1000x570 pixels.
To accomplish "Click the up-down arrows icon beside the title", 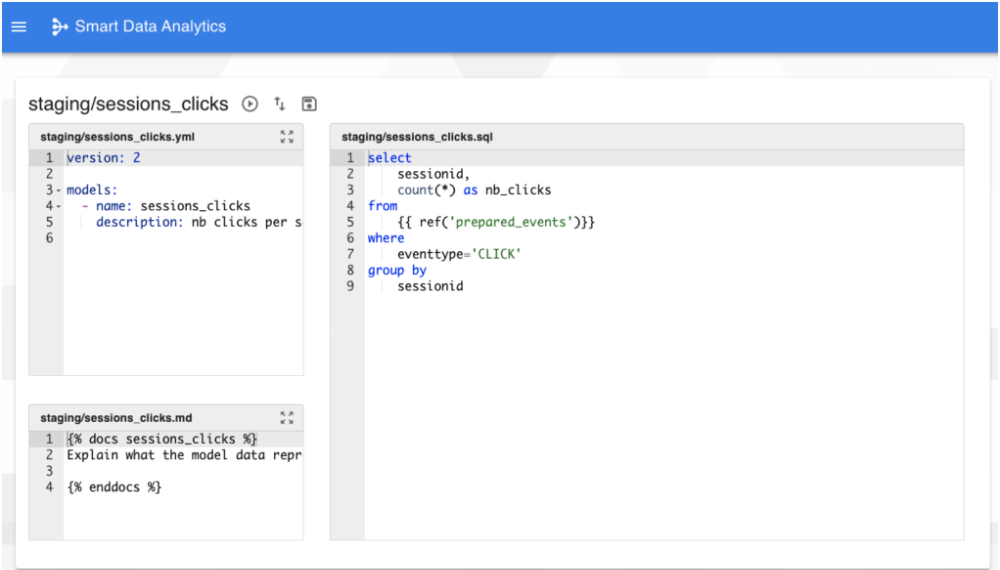I will pyautogui.click(x=280, y=104).
